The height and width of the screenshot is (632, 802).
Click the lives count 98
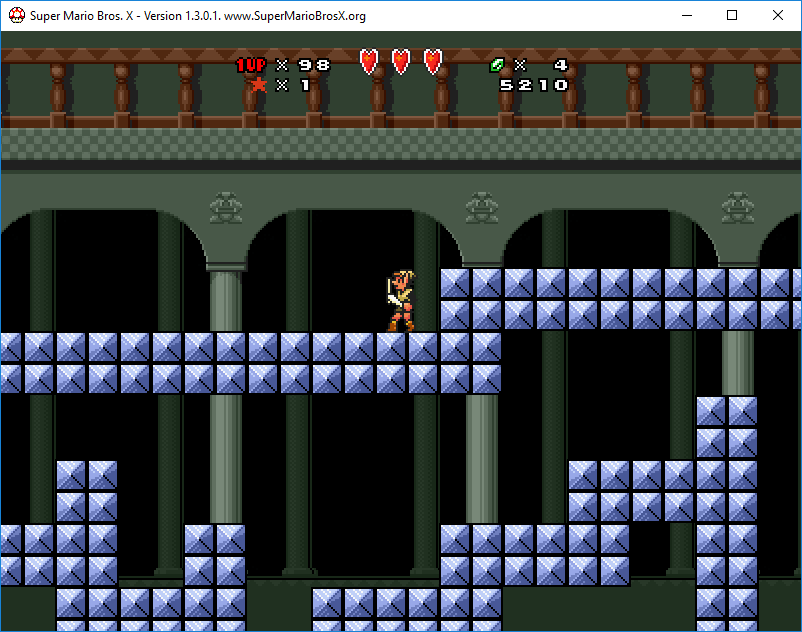(315, 65)
